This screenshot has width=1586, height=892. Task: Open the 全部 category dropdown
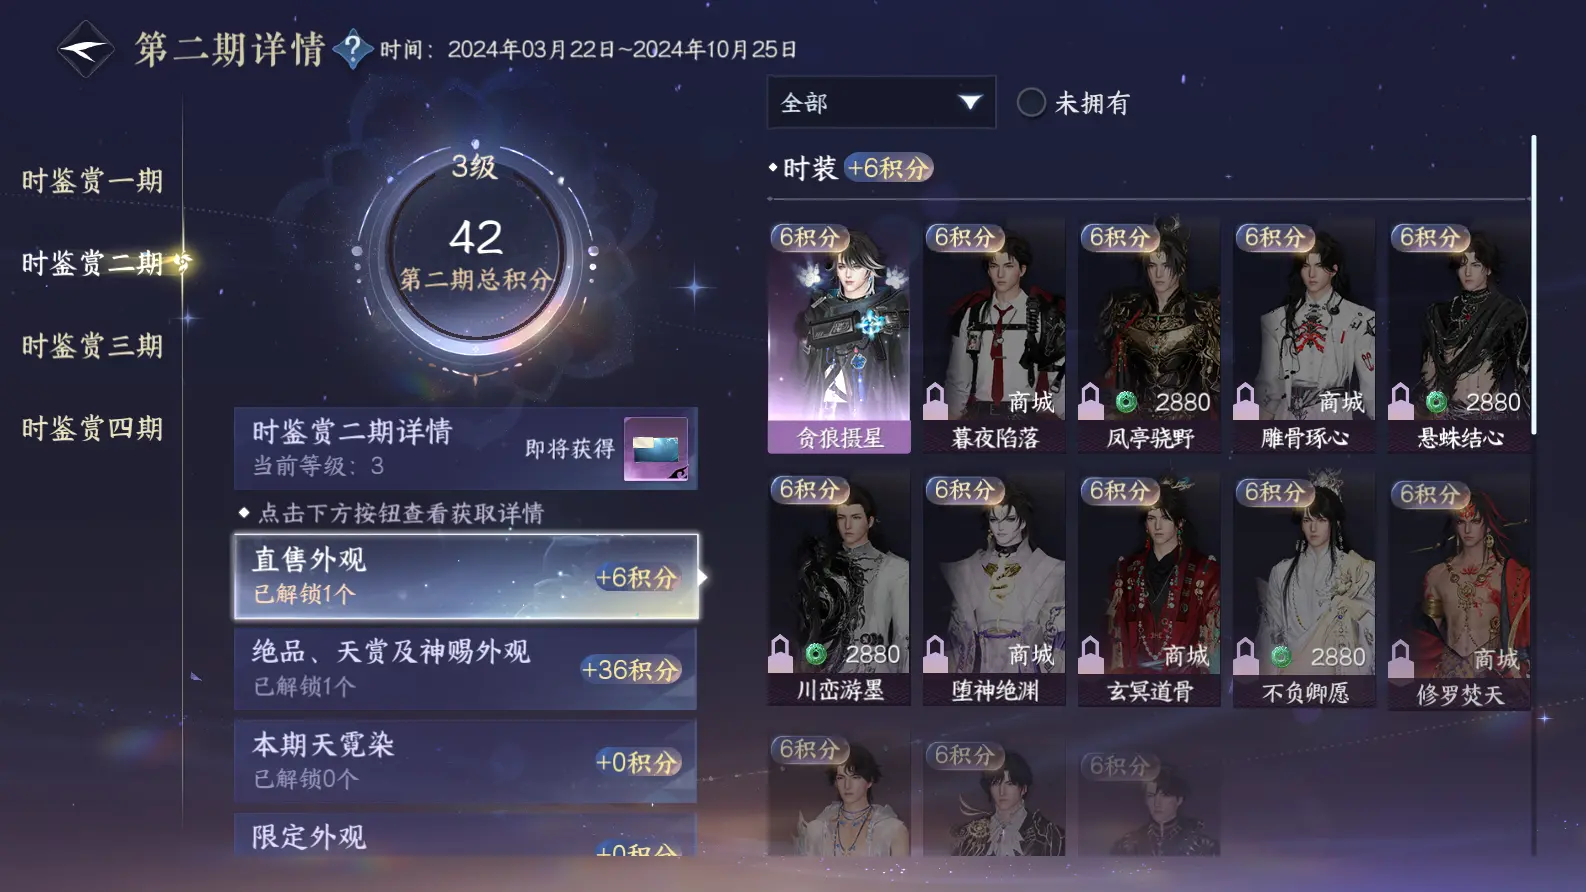click(x=881, y=102)
